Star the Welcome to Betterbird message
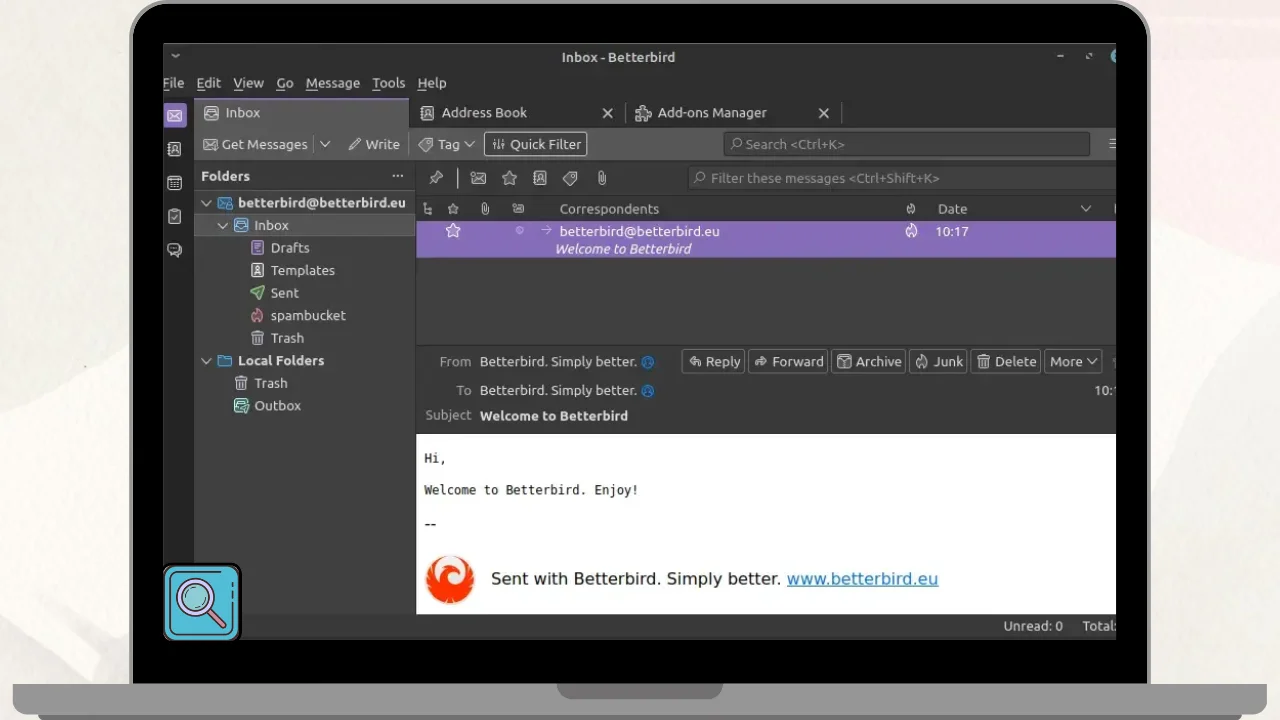 453,231
